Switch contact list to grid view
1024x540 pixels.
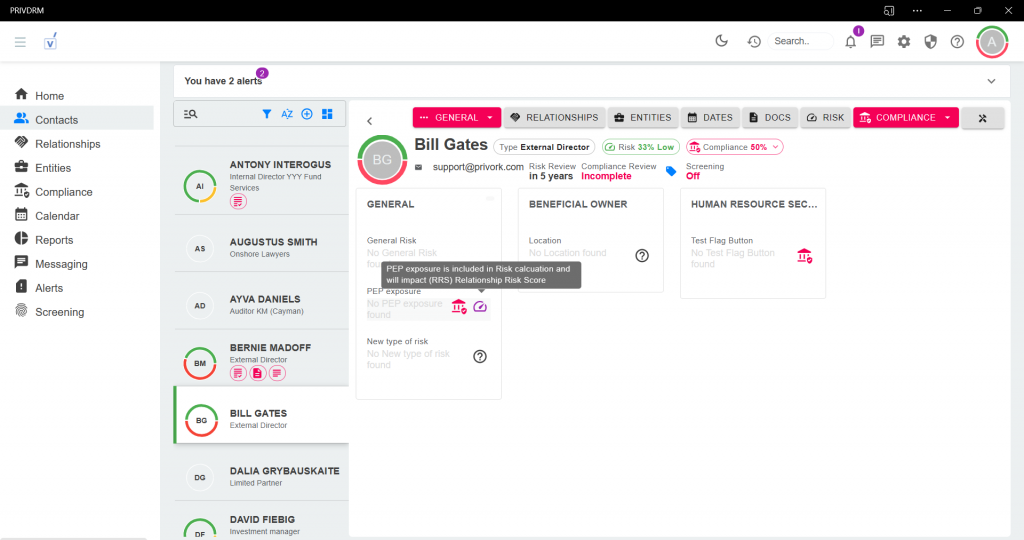327,114
